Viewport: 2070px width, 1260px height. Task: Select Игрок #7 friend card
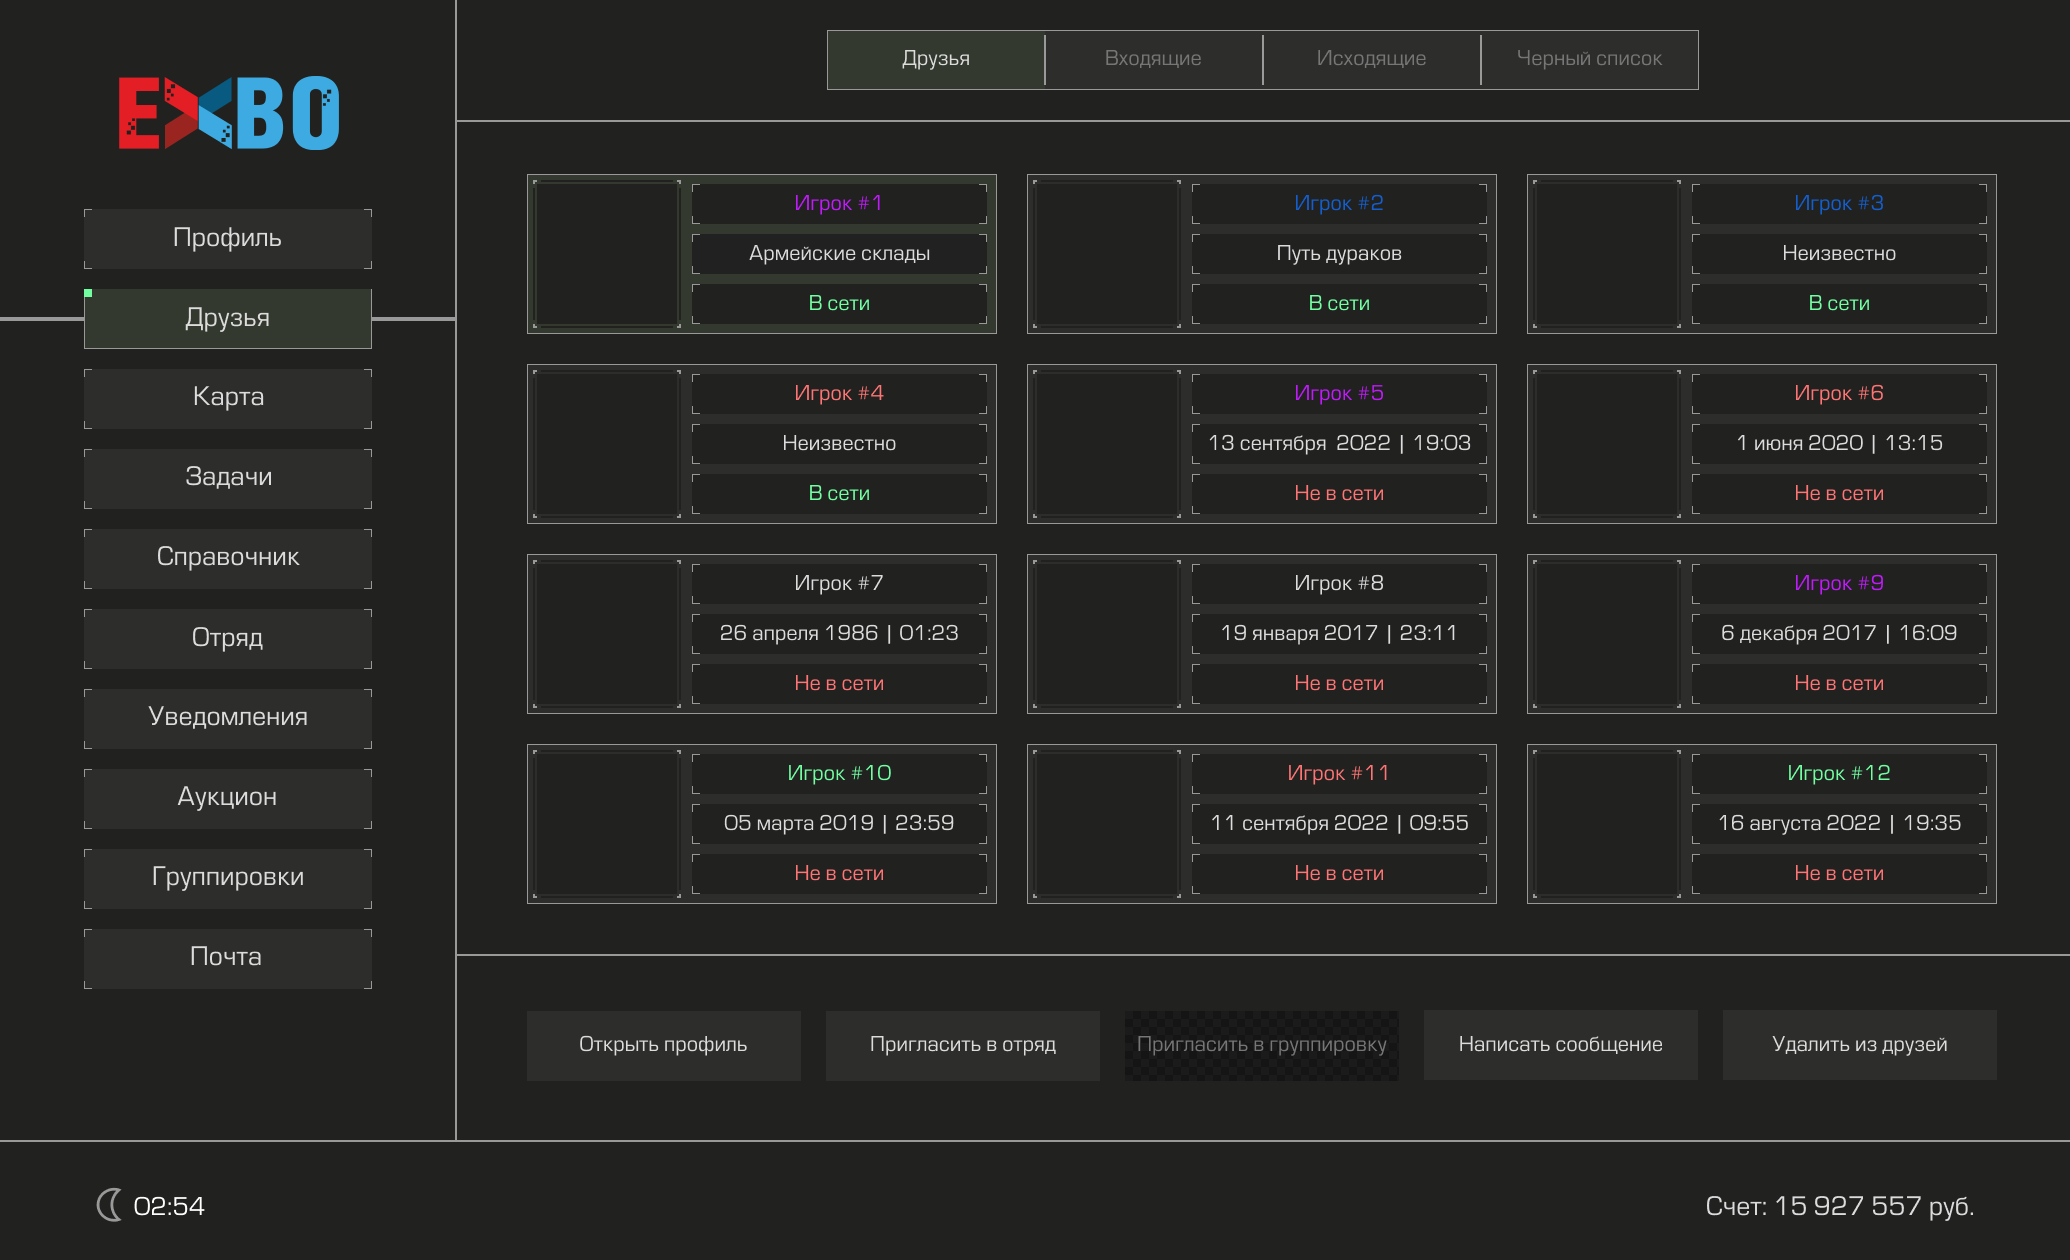pos(761,634)
